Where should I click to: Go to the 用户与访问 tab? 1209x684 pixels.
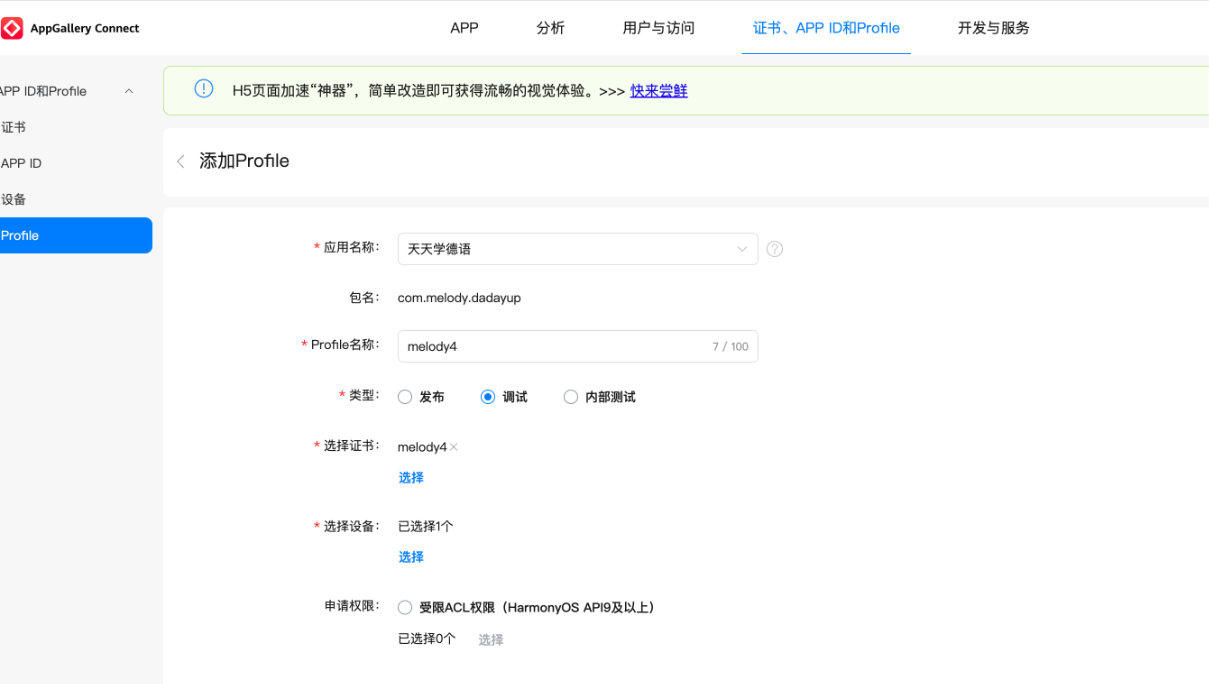click(x=658, y=28)
